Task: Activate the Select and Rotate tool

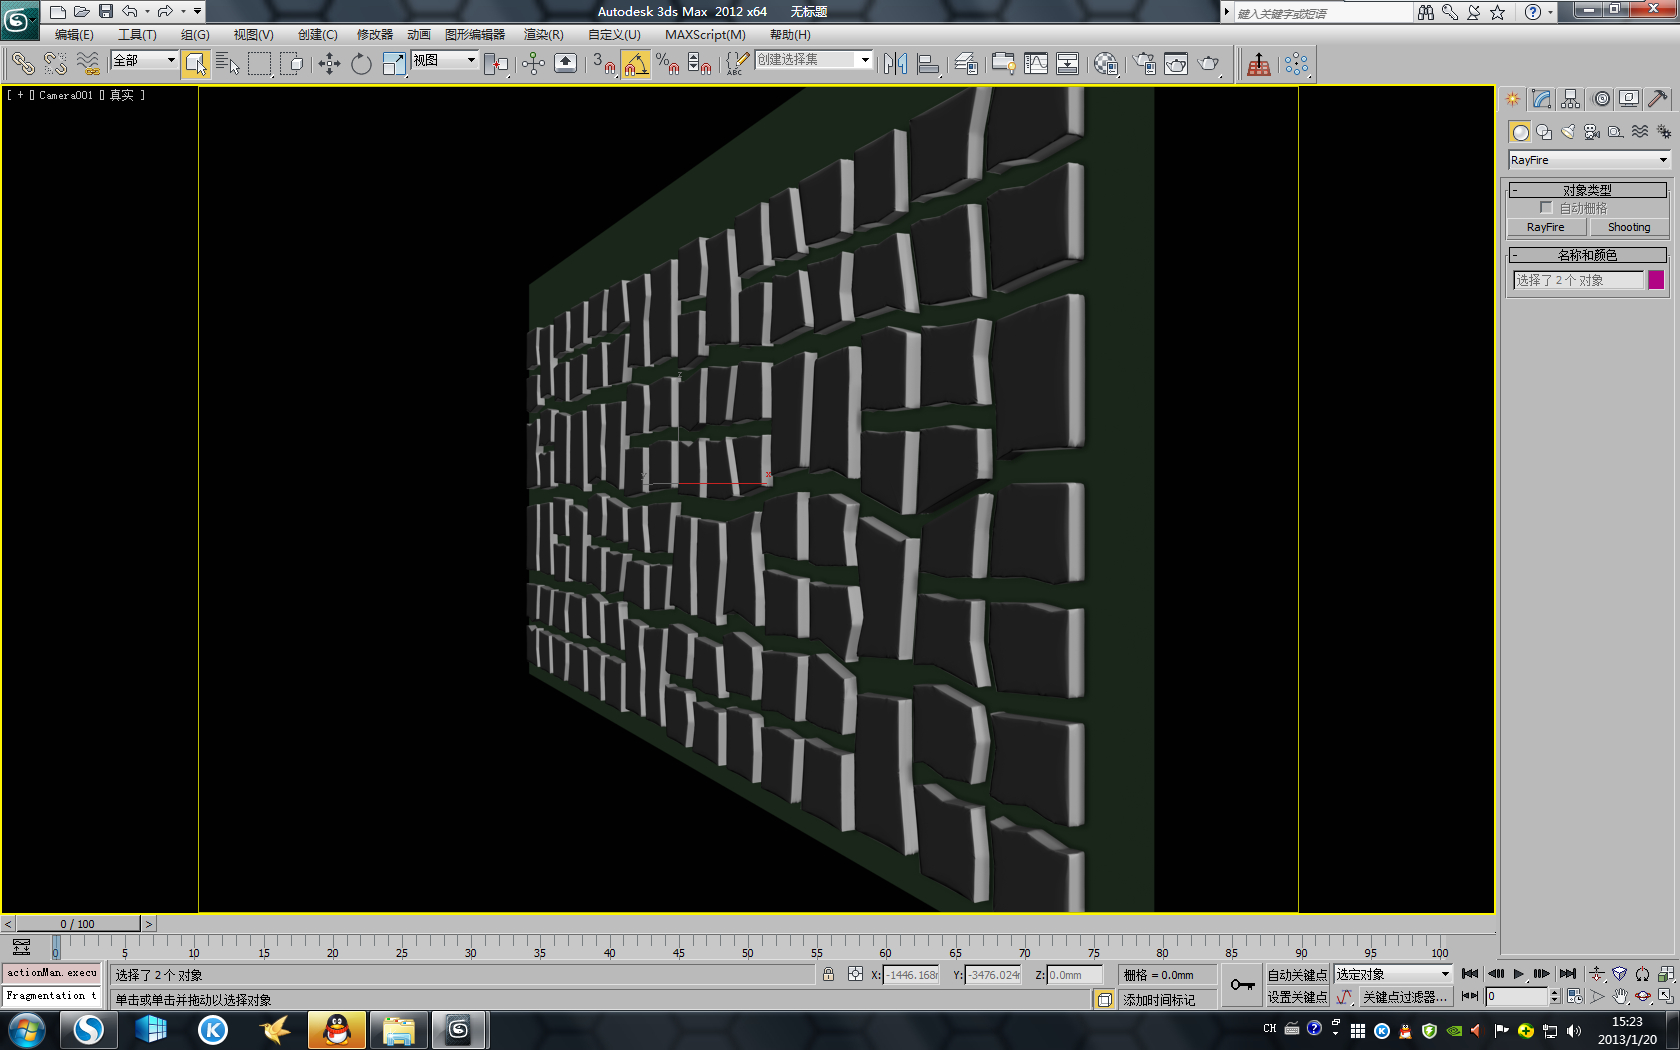Action: tap(361, 64)
